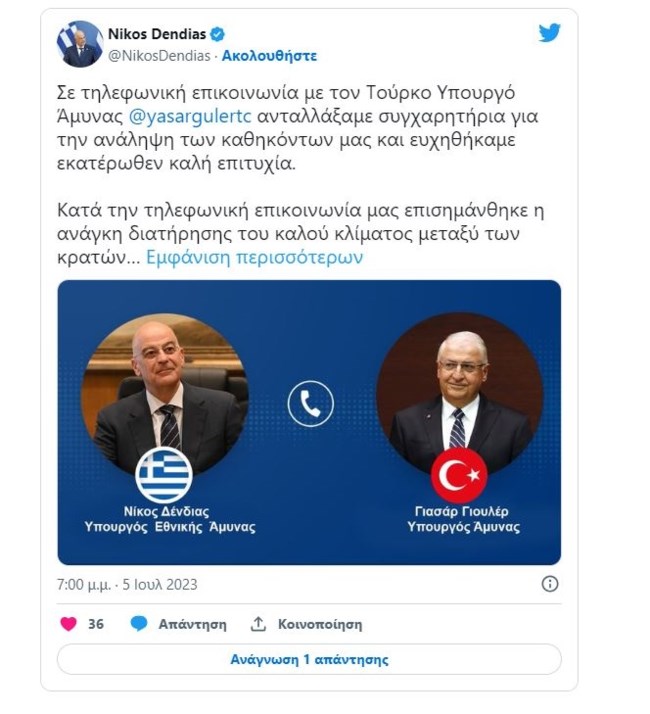Image resolution: width=650 pixels, height=714 pixels.
Task: Open the @NikosDendias handle
Action: [x=159, y=56]
